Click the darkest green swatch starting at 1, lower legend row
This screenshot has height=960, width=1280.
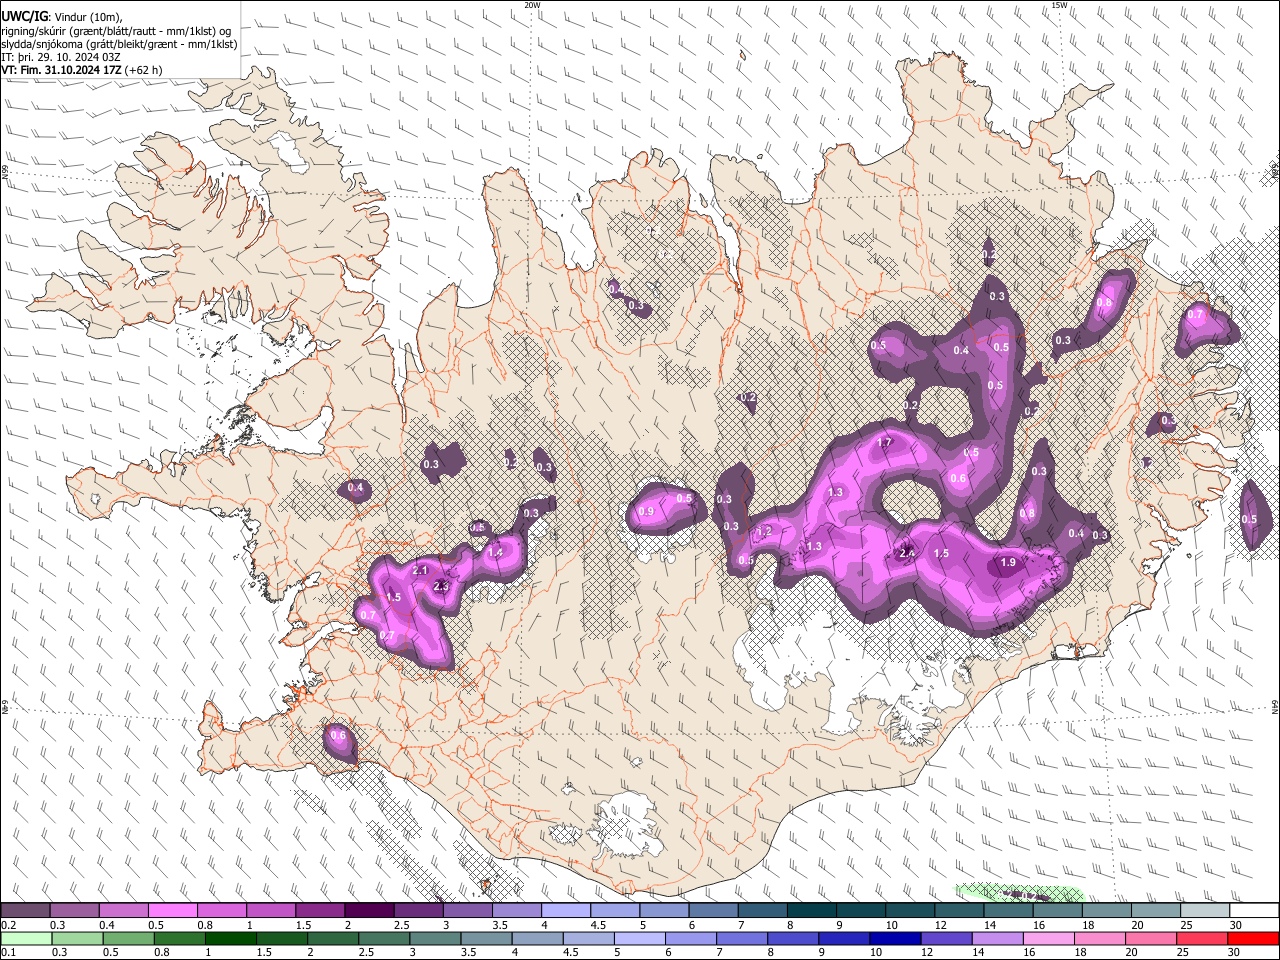[x=230, y=938]
